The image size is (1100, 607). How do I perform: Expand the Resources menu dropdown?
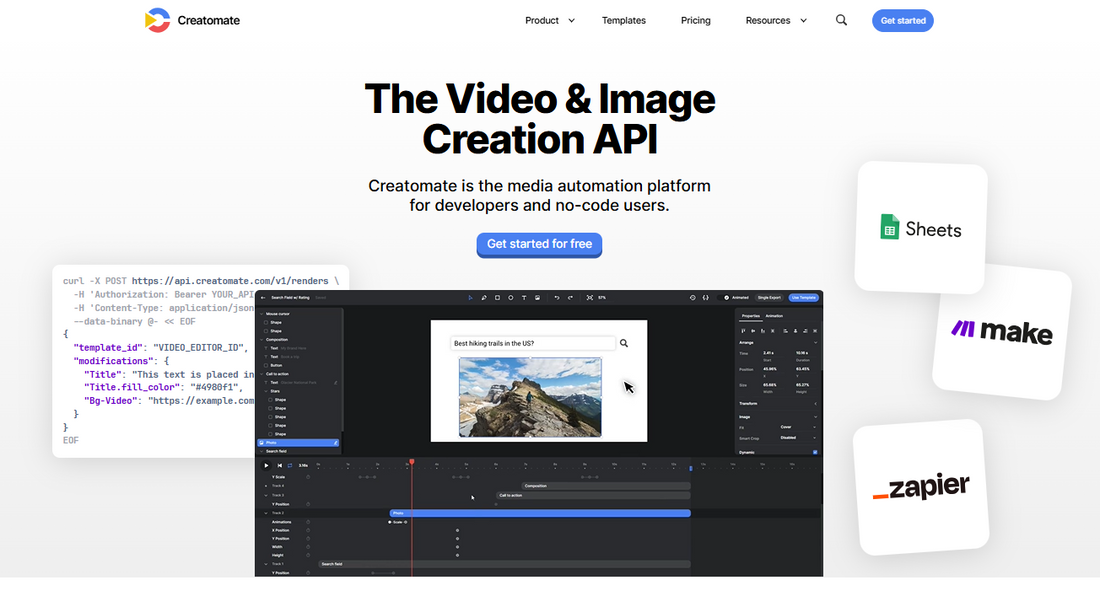776,20
